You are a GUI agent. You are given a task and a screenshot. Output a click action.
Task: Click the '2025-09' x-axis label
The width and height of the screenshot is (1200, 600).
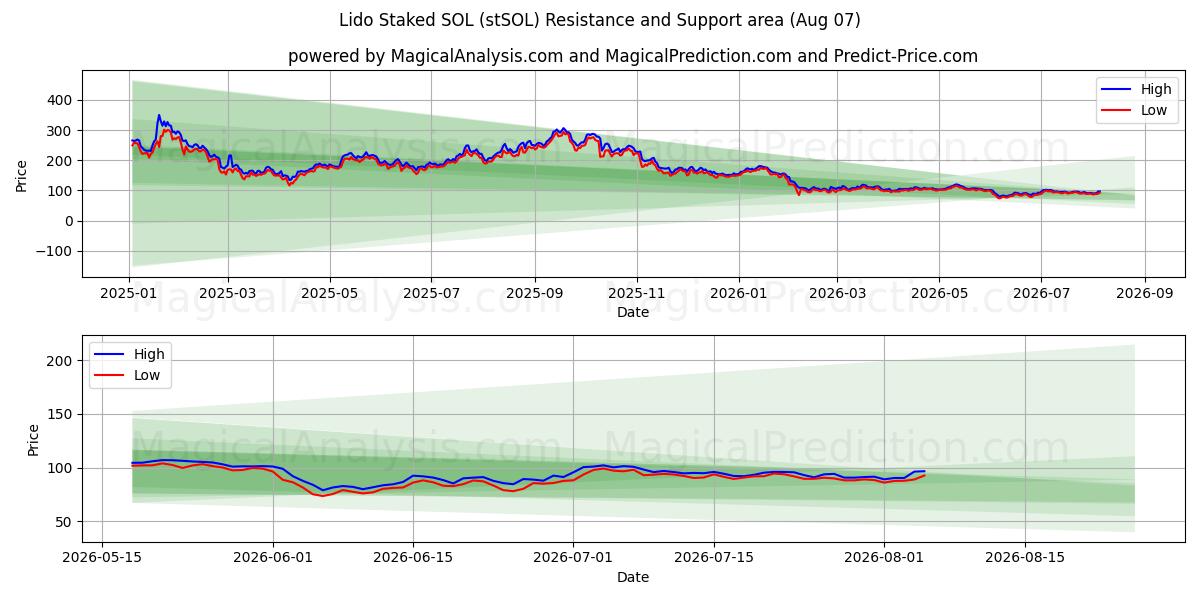tap(534, 293)
